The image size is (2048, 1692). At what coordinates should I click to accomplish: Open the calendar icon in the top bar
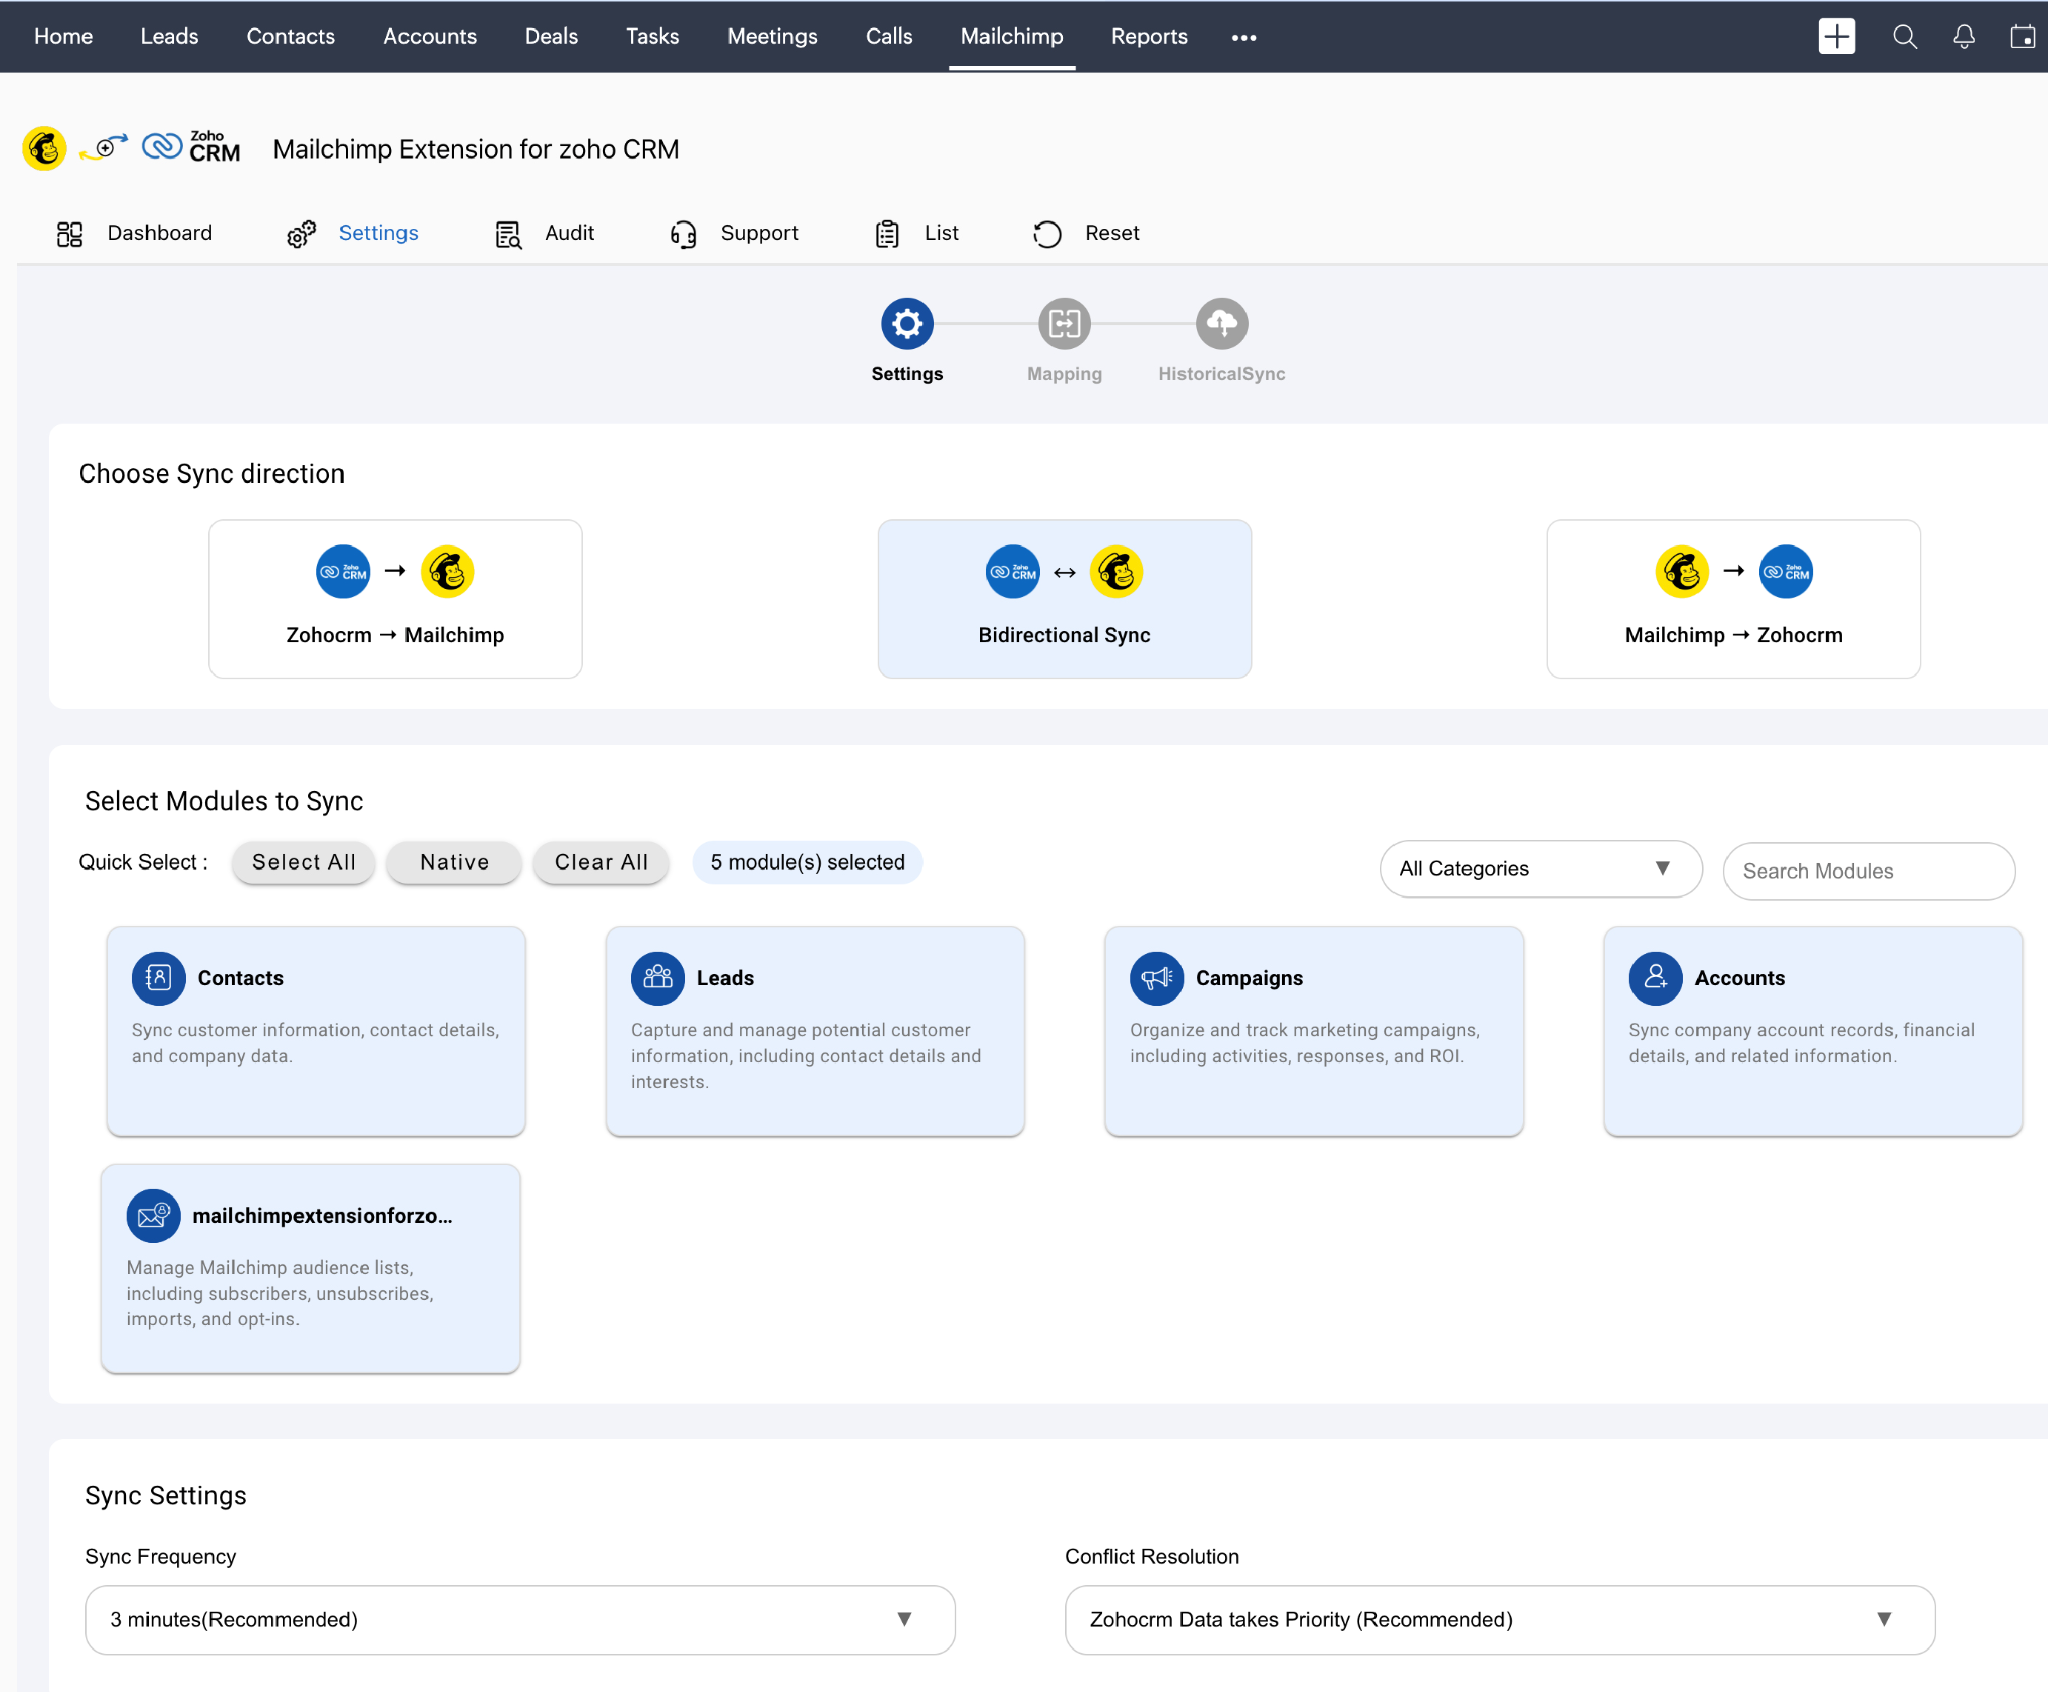pos(2022,37)
